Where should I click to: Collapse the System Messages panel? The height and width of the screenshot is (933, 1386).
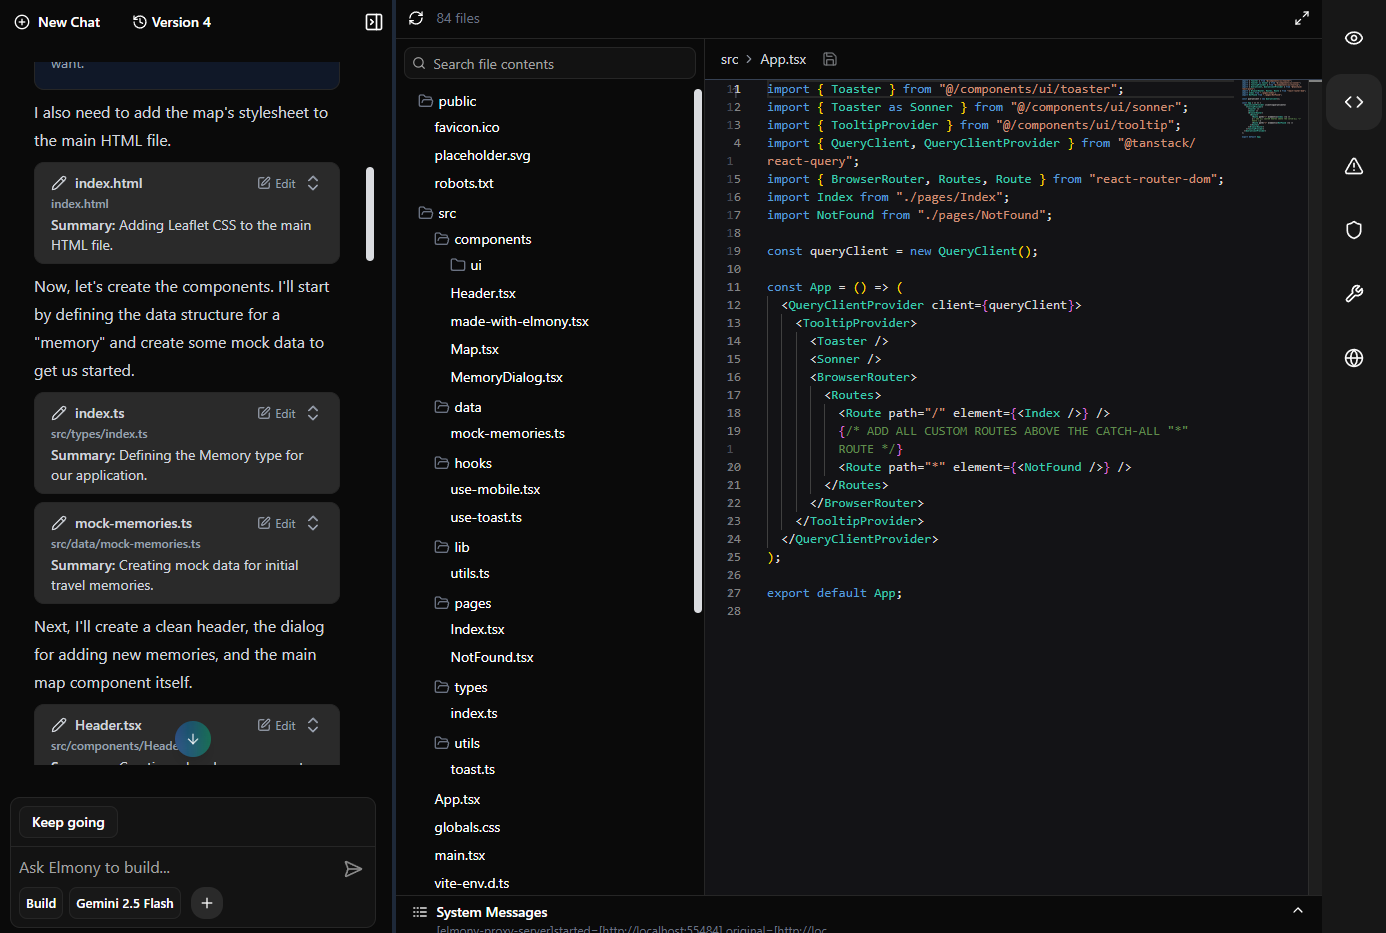pyautogui.click(x=1297, y=911)
